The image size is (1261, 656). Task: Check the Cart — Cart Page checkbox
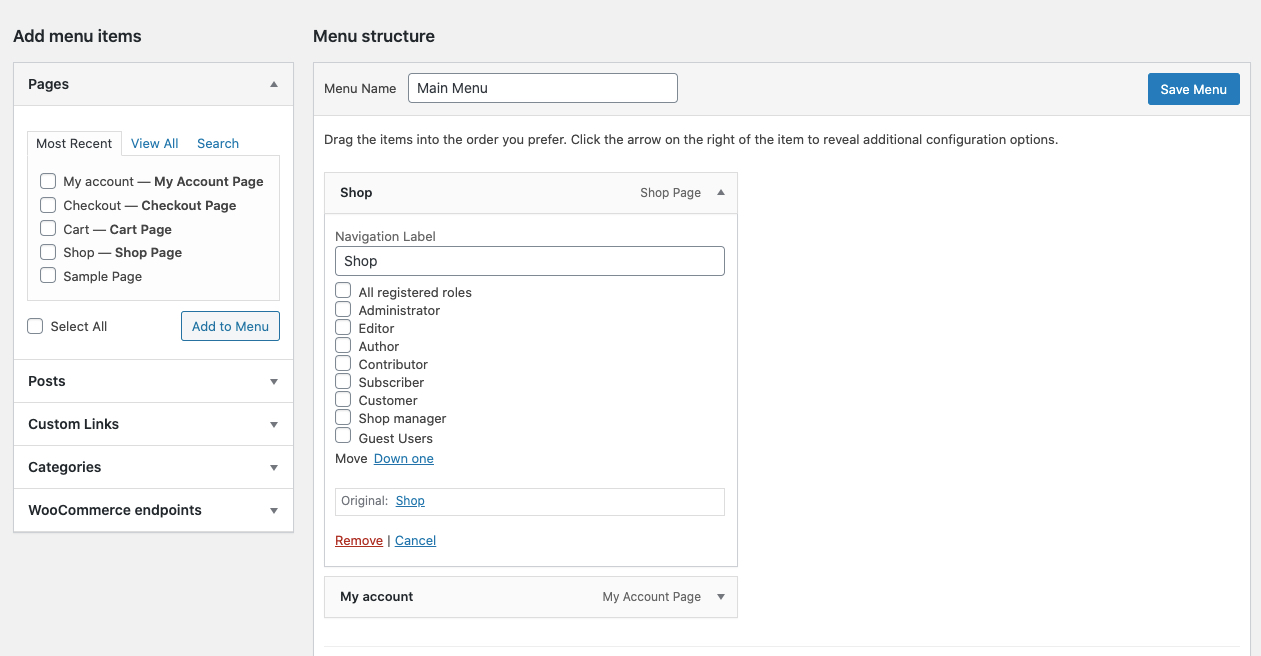pyautogui.click(x=47, y=228)
